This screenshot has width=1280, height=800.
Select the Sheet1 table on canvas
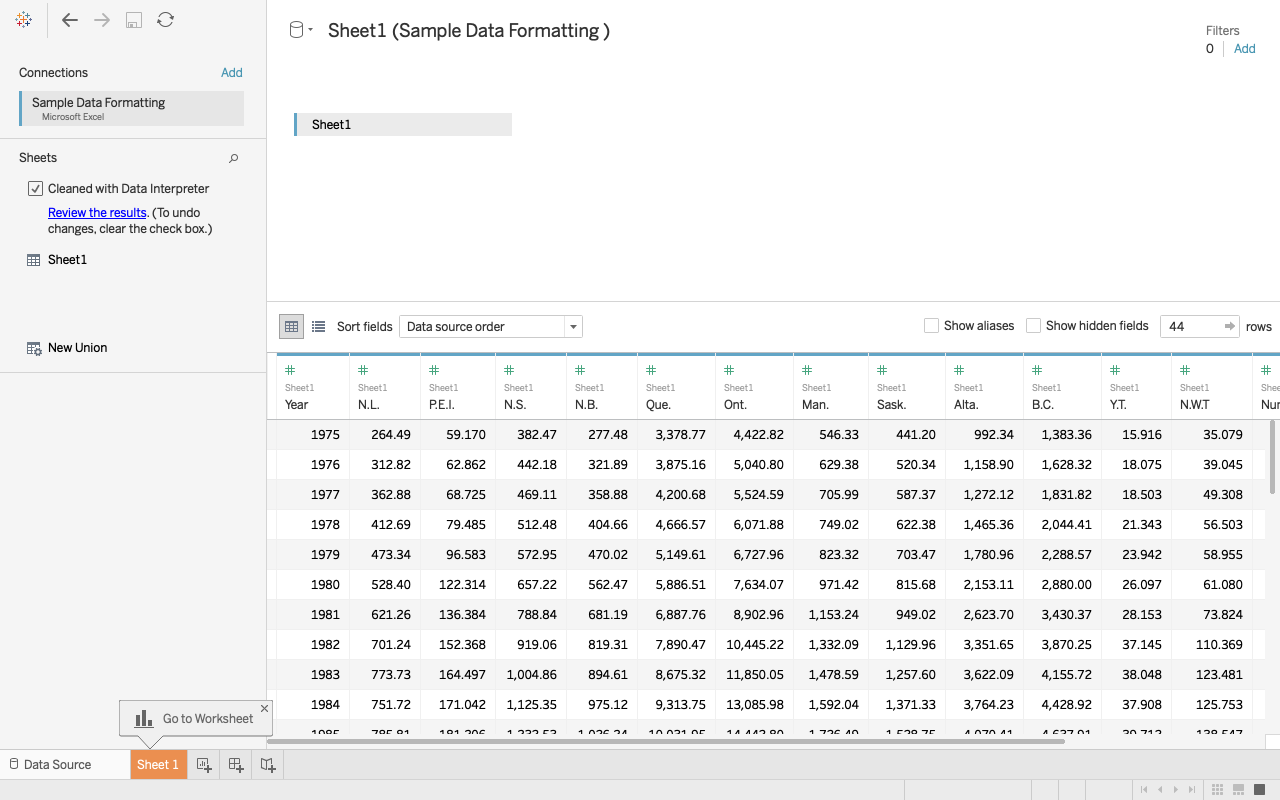pos(403,125)
